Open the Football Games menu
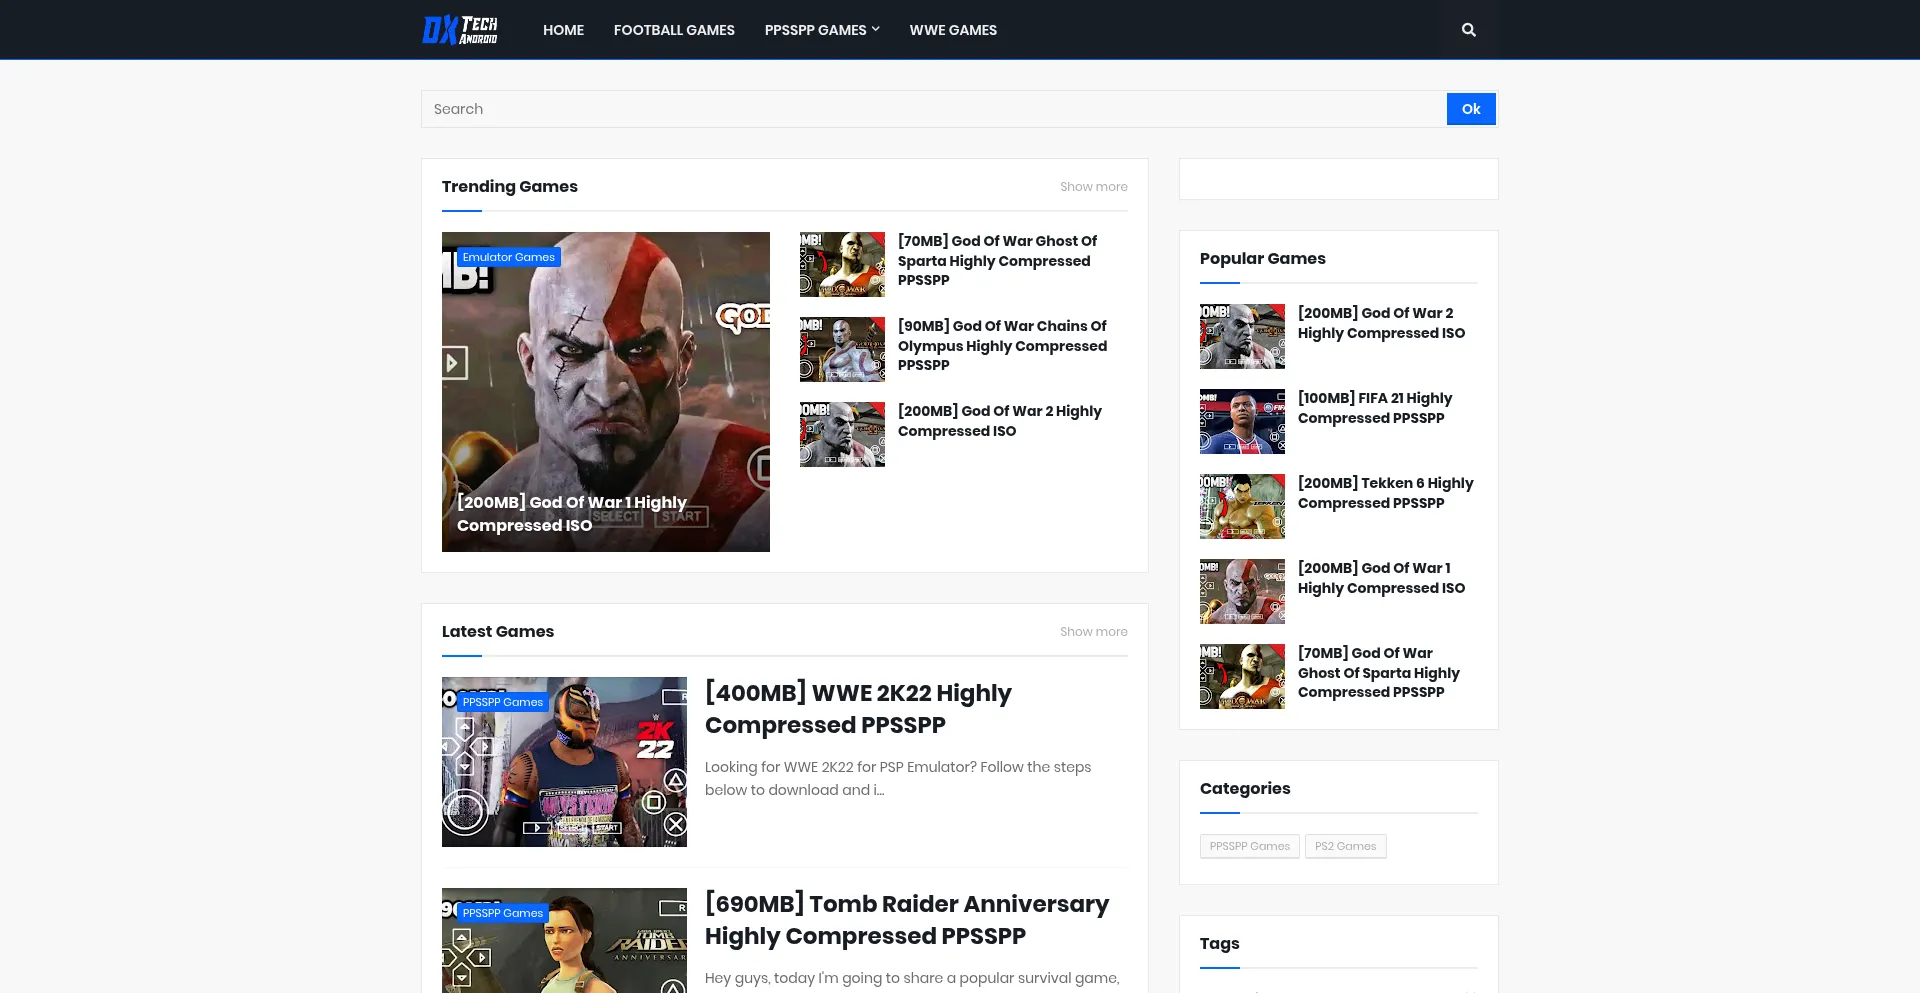The width and height of the screenshot is (1920, 993). [674, 30]
